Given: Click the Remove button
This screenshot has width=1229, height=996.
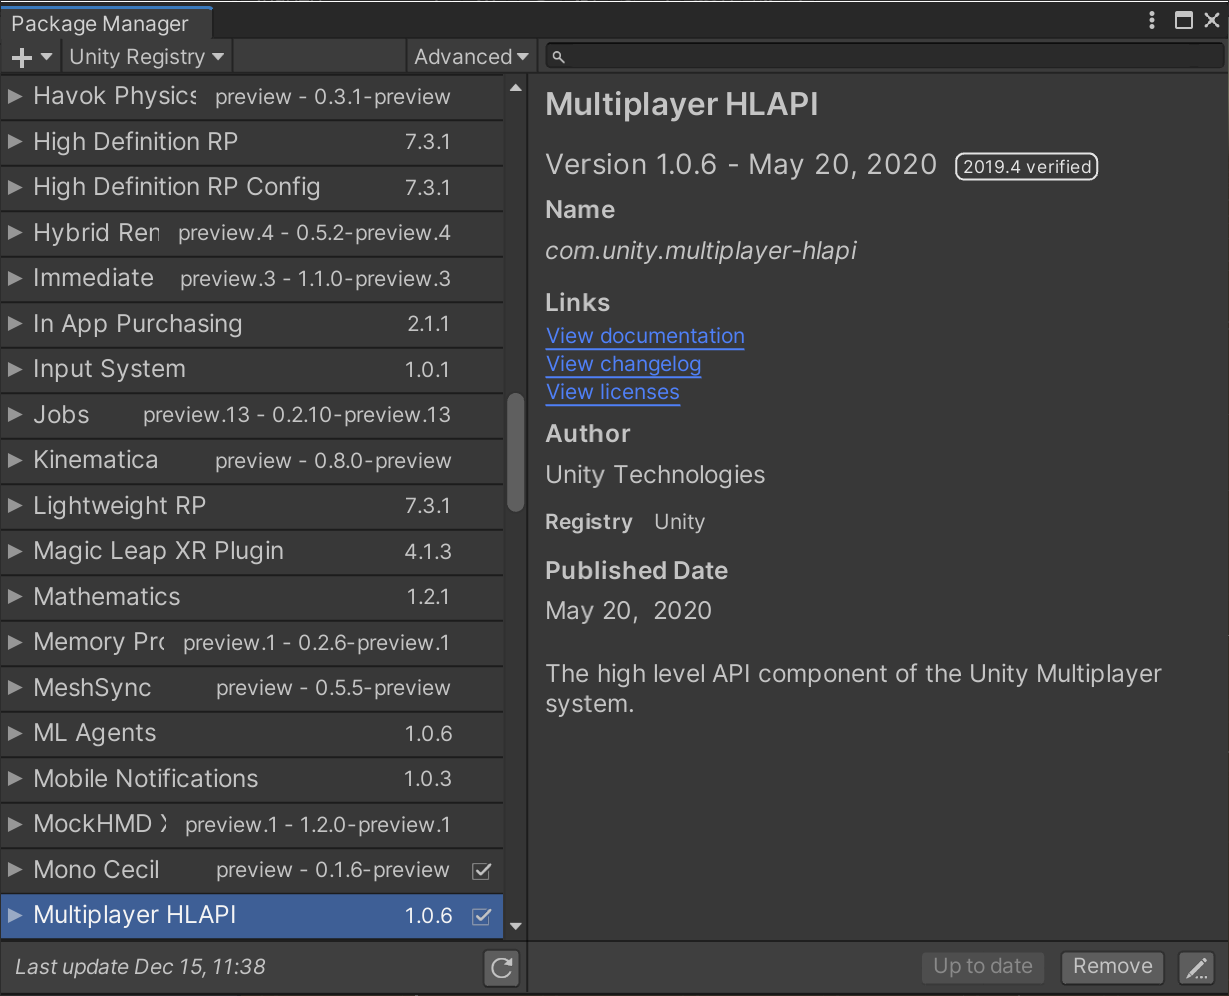Looking at the screenshot, I should click(1112, 966).
